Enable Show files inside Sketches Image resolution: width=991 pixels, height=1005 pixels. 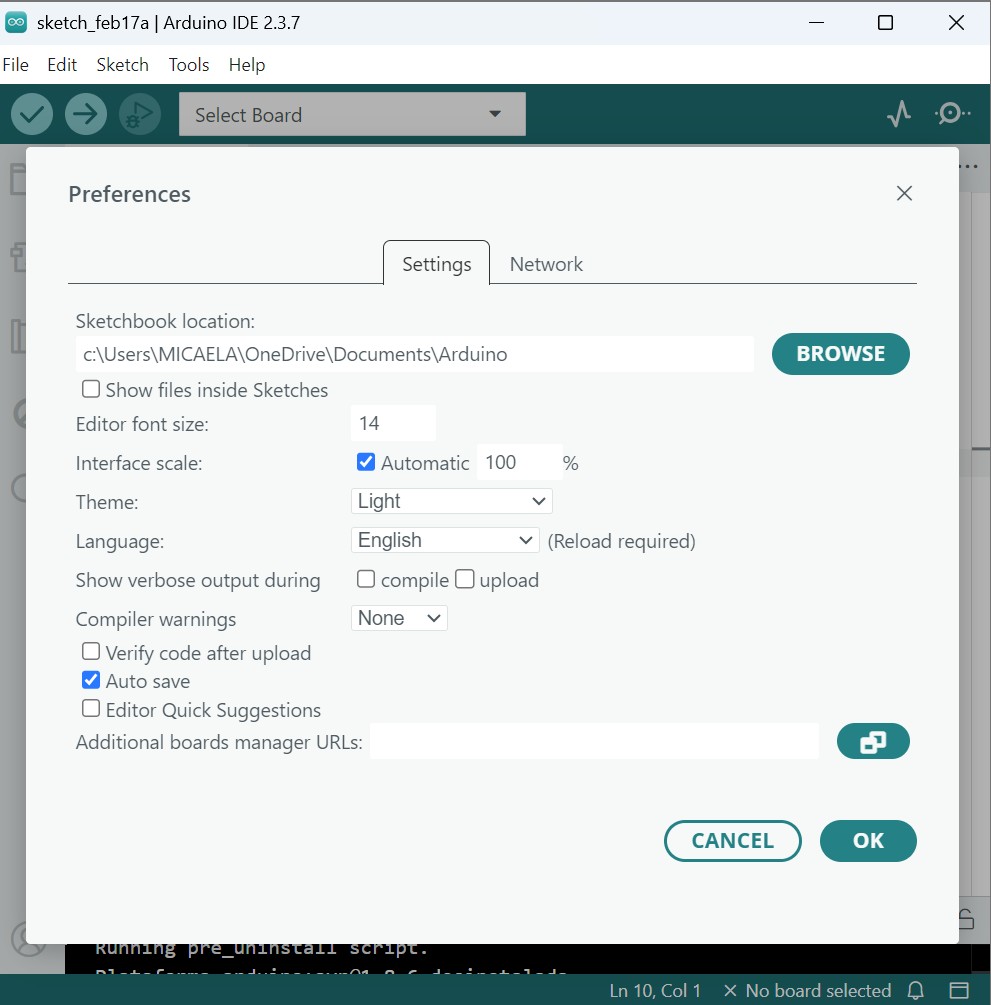click(x=91, y=389)
